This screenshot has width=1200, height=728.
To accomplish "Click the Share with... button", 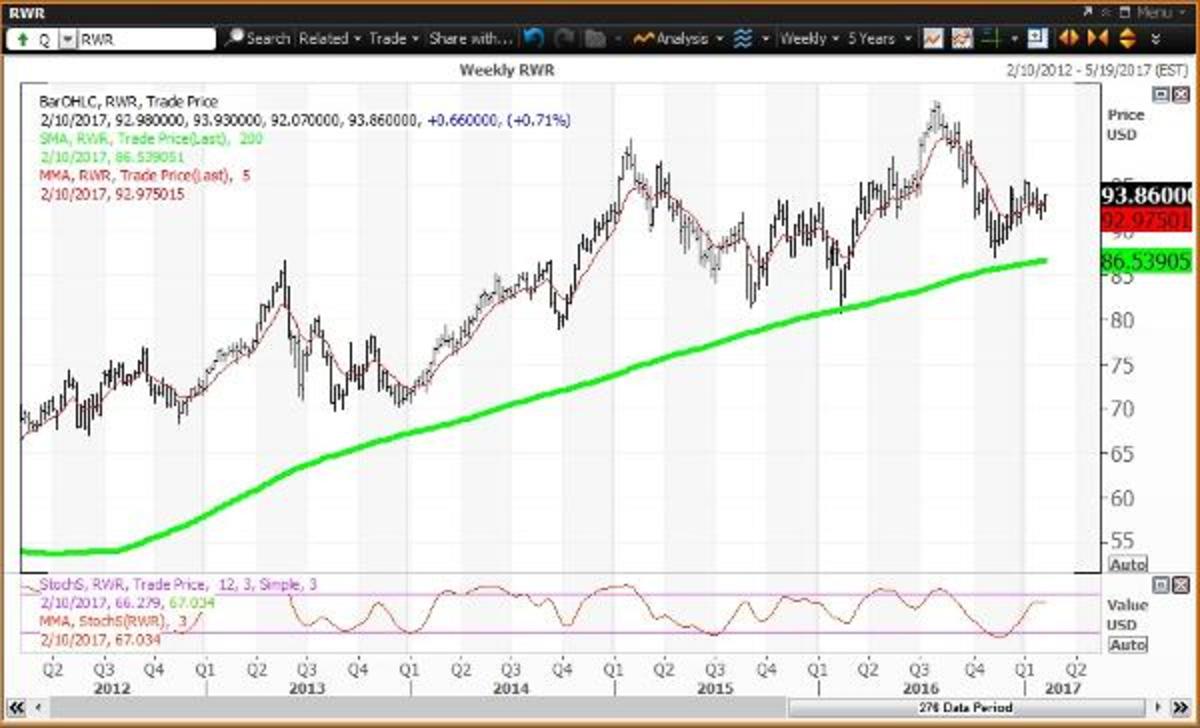I will [x=470, y=38].
